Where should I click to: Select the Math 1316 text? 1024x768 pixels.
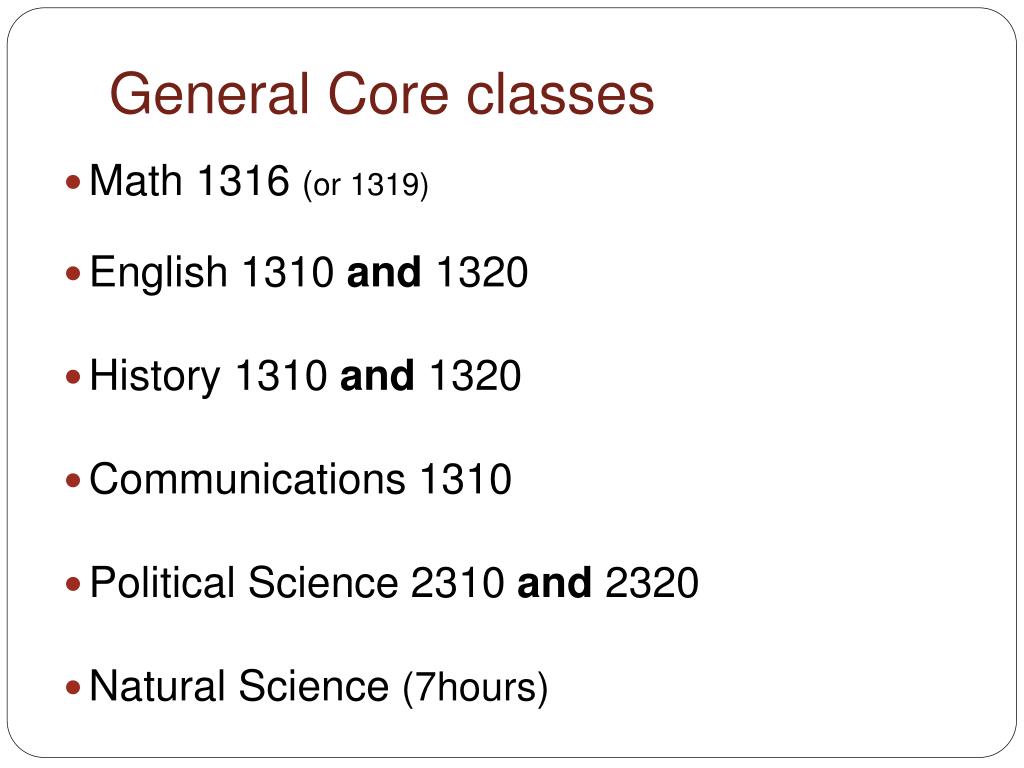click(189, 180)
